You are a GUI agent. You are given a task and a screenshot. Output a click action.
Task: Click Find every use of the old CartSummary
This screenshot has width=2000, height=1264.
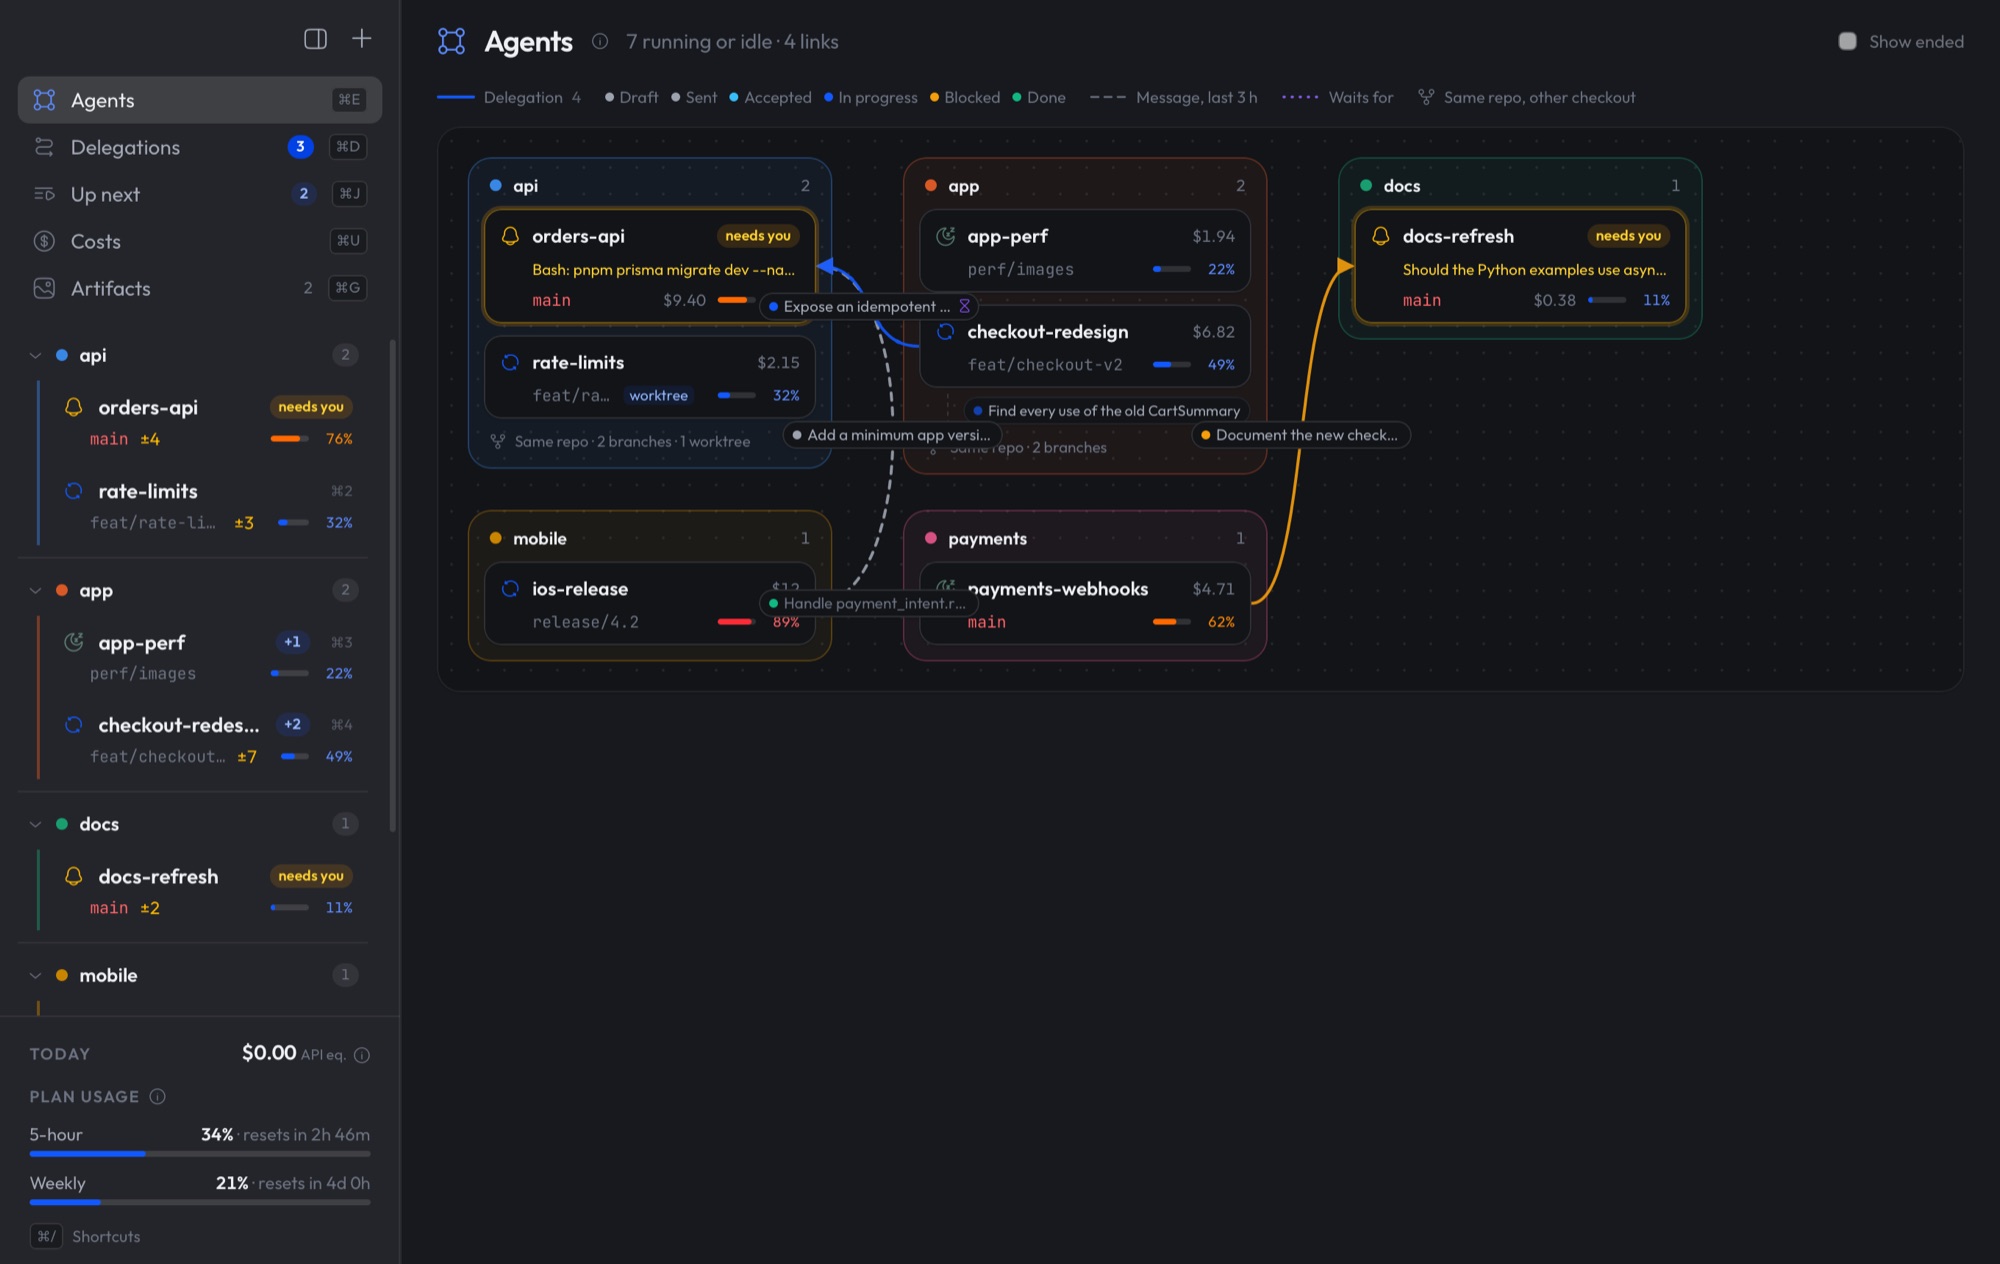click(1107, 411)
